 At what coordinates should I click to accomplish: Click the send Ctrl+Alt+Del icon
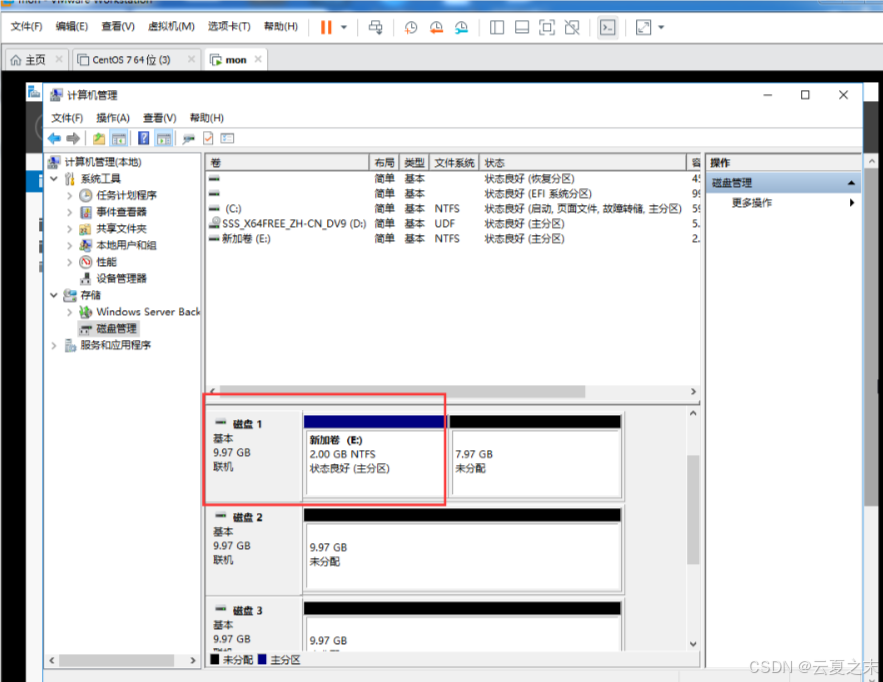[x=376, y=27]
